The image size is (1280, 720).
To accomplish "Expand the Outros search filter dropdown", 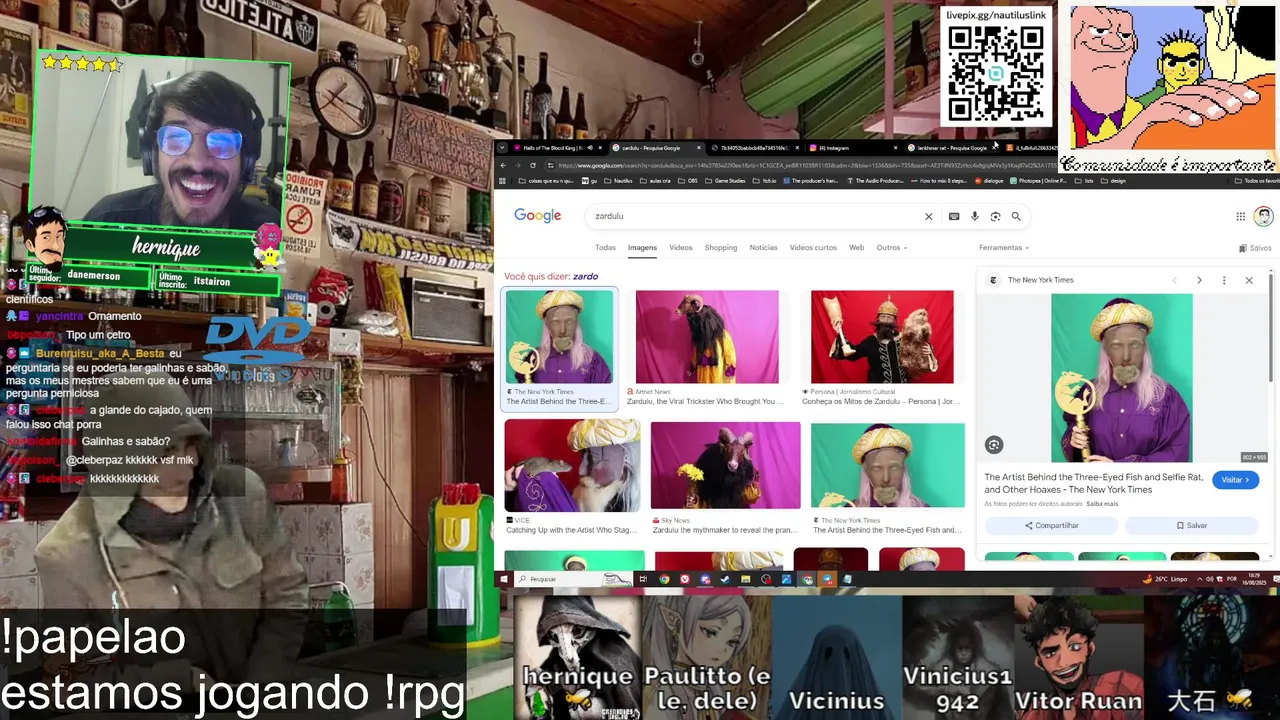I will [892, 248].
